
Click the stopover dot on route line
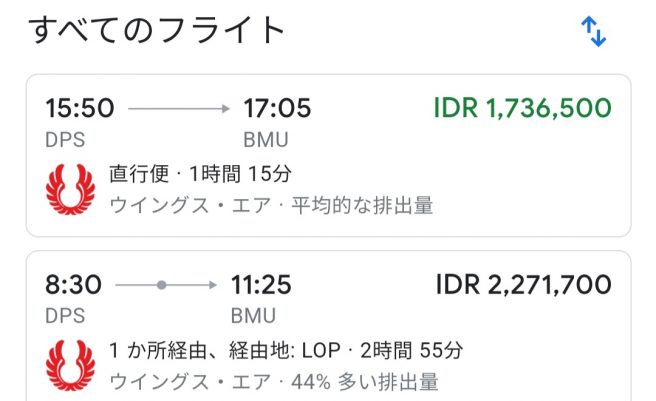161,285
